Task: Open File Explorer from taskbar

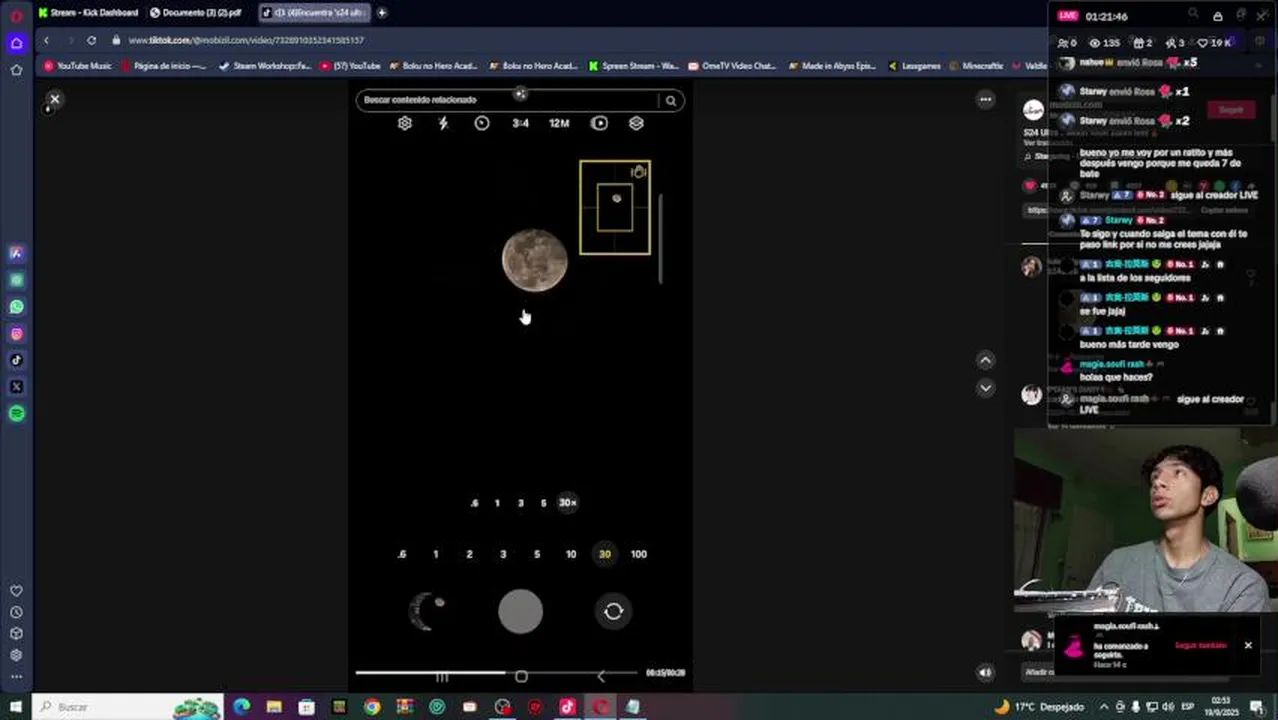Action: click(274, 707)
